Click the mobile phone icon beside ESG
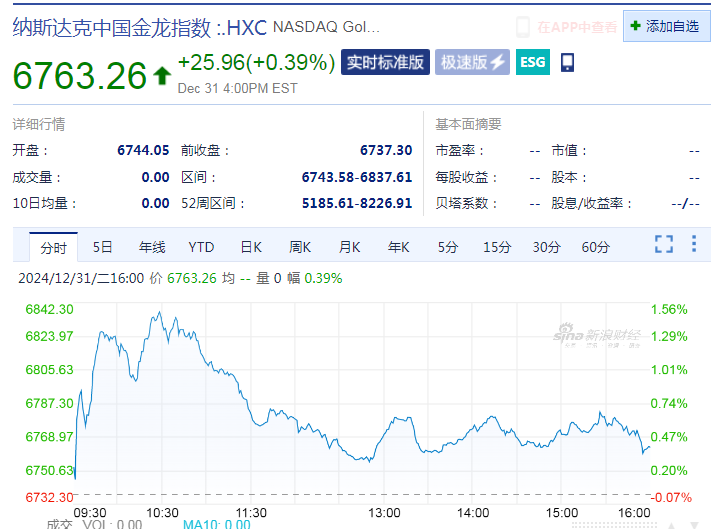The width and height of the screenshot is (712, 529). 567,62
